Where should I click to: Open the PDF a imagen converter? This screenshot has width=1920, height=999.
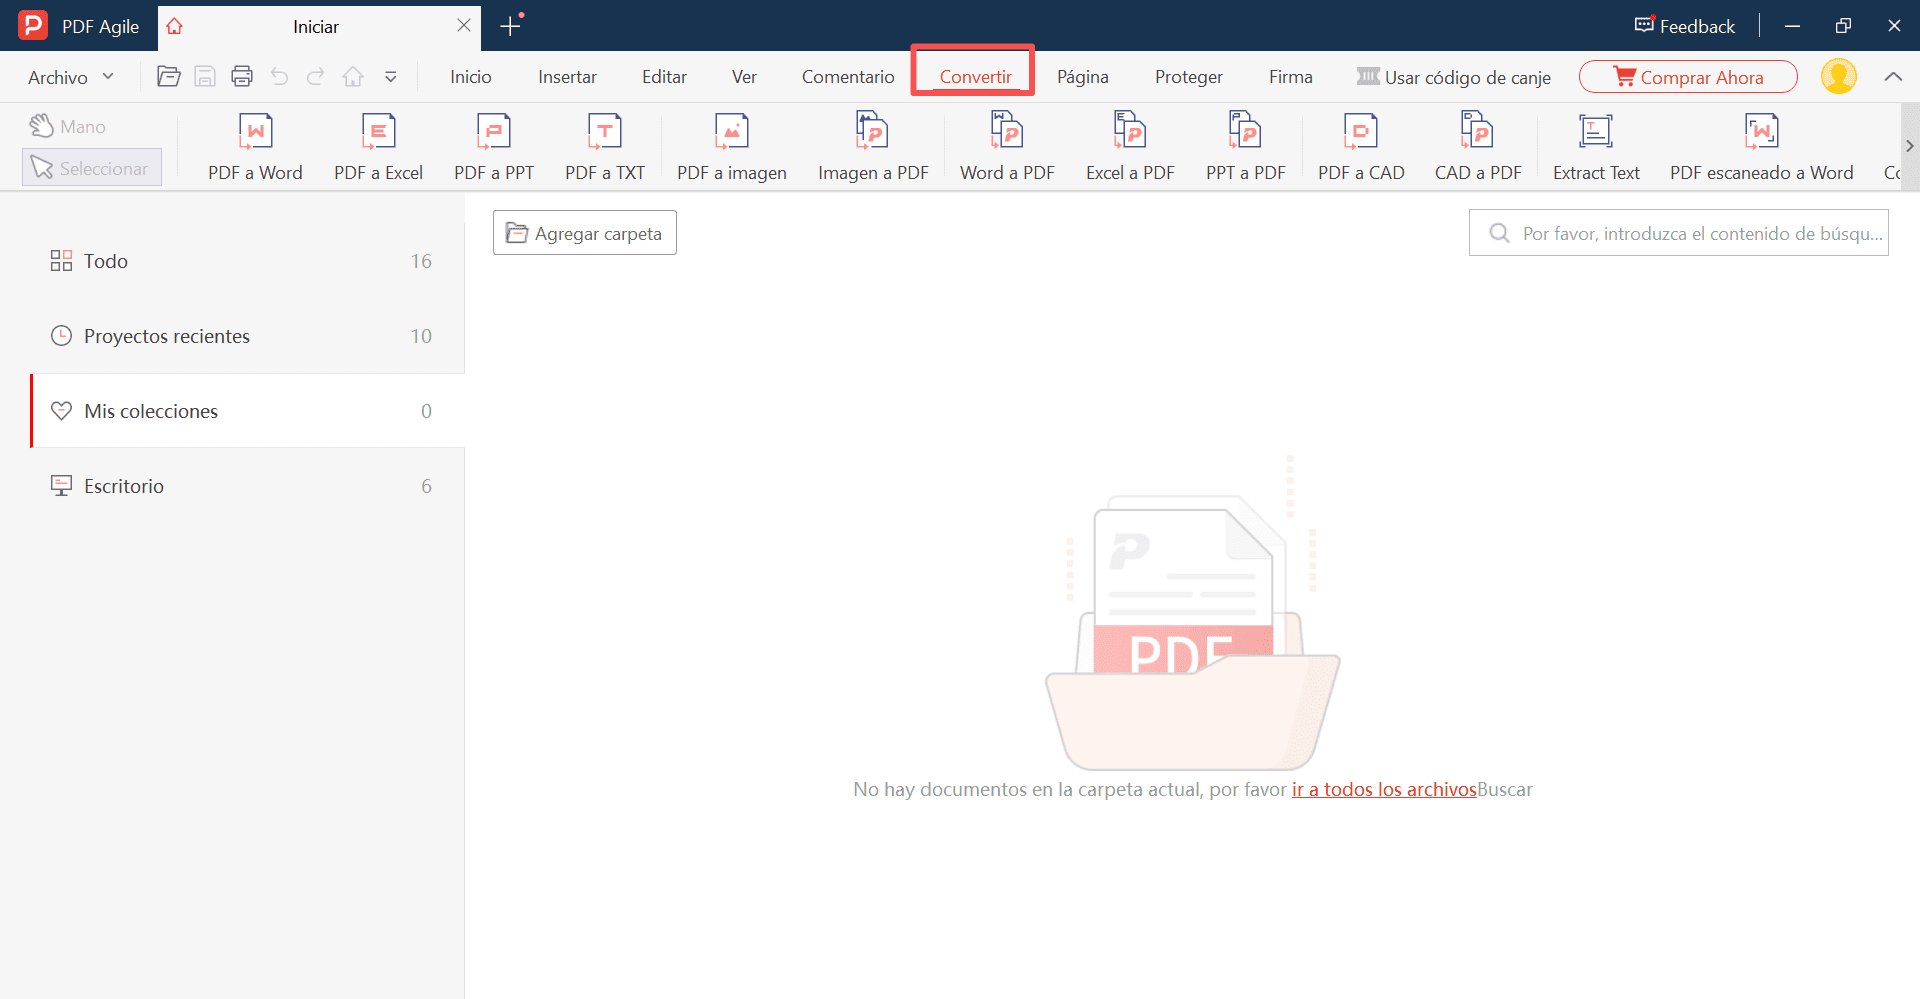click(731, 146)
